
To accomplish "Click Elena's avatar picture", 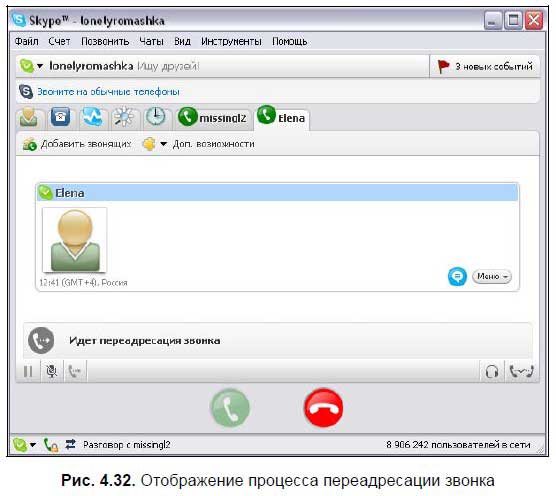I will (x=75, y=240).
